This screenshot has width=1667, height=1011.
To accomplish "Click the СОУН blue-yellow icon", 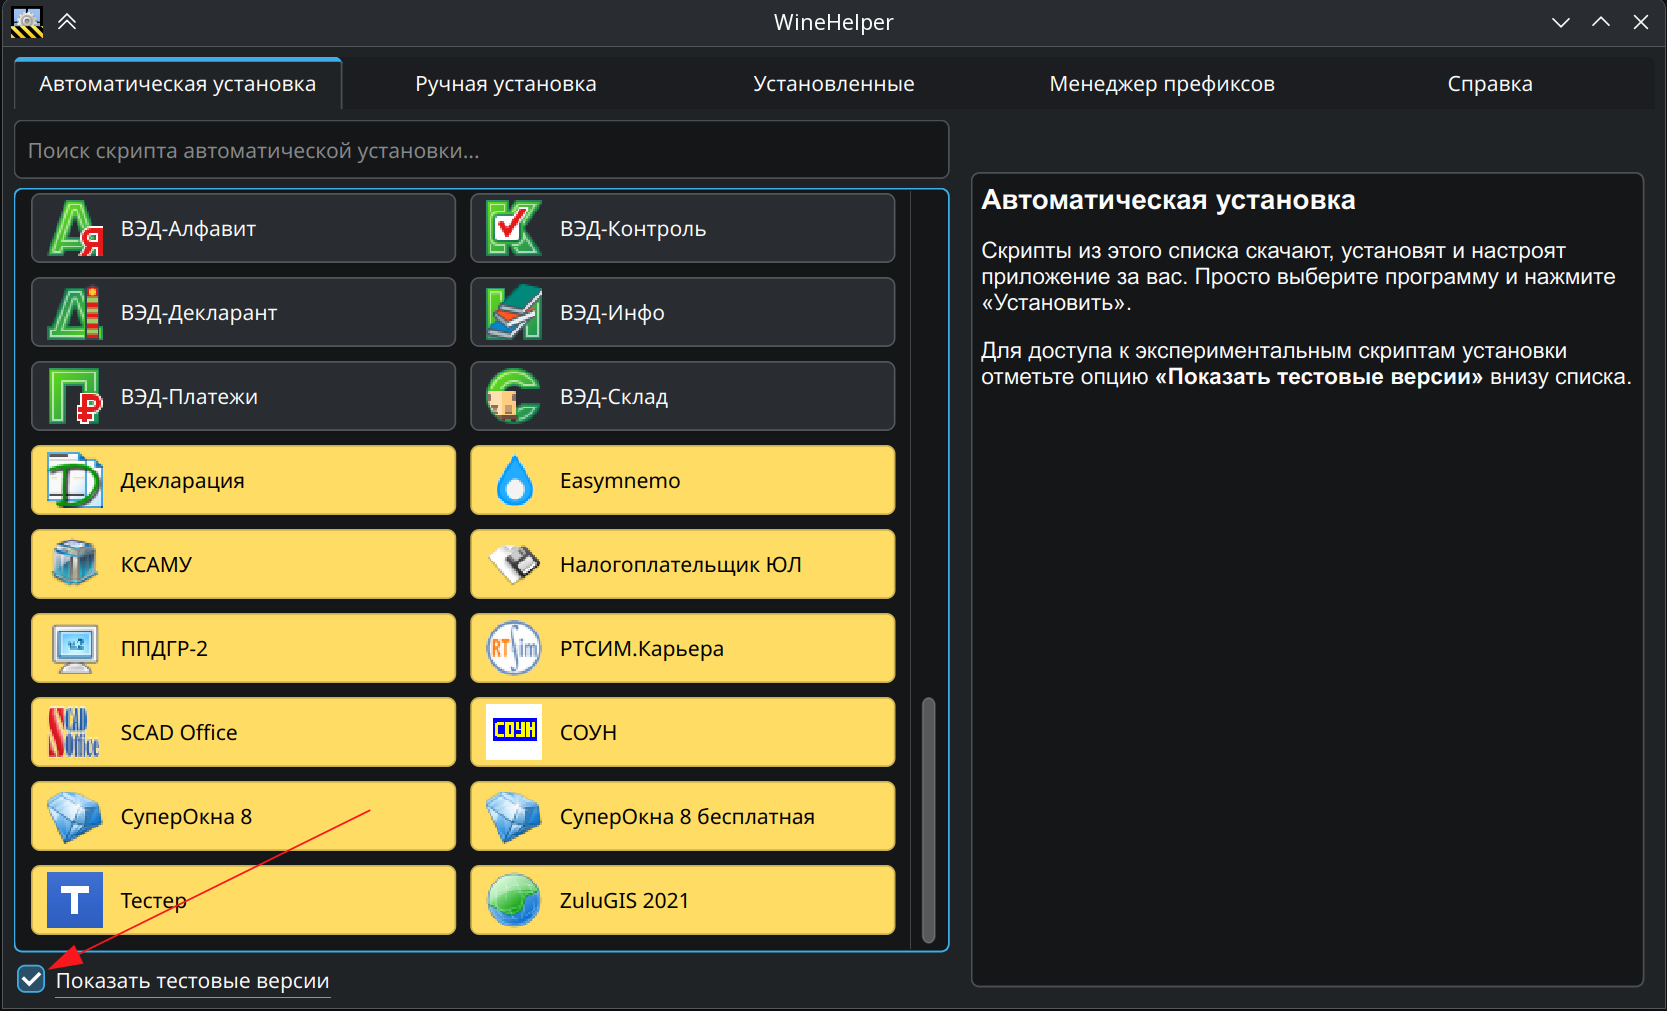I will tap(514, 732).
